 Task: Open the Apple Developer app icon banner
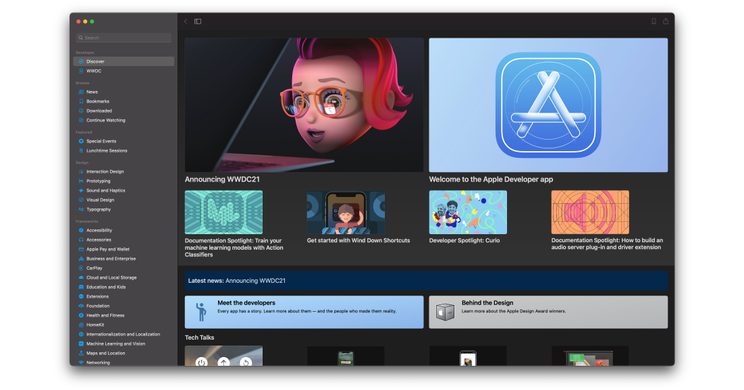click(x=548, y=105)
